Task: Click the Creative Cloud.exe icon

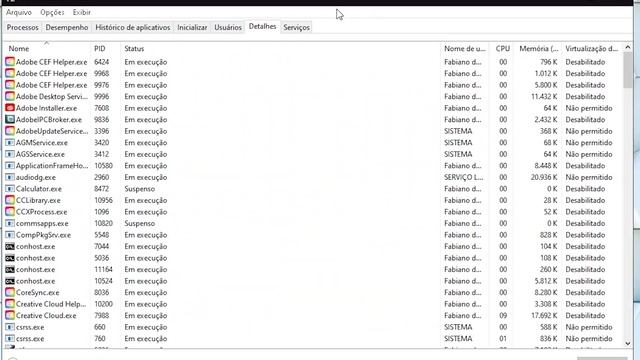Action: click(x=10, y=316)
